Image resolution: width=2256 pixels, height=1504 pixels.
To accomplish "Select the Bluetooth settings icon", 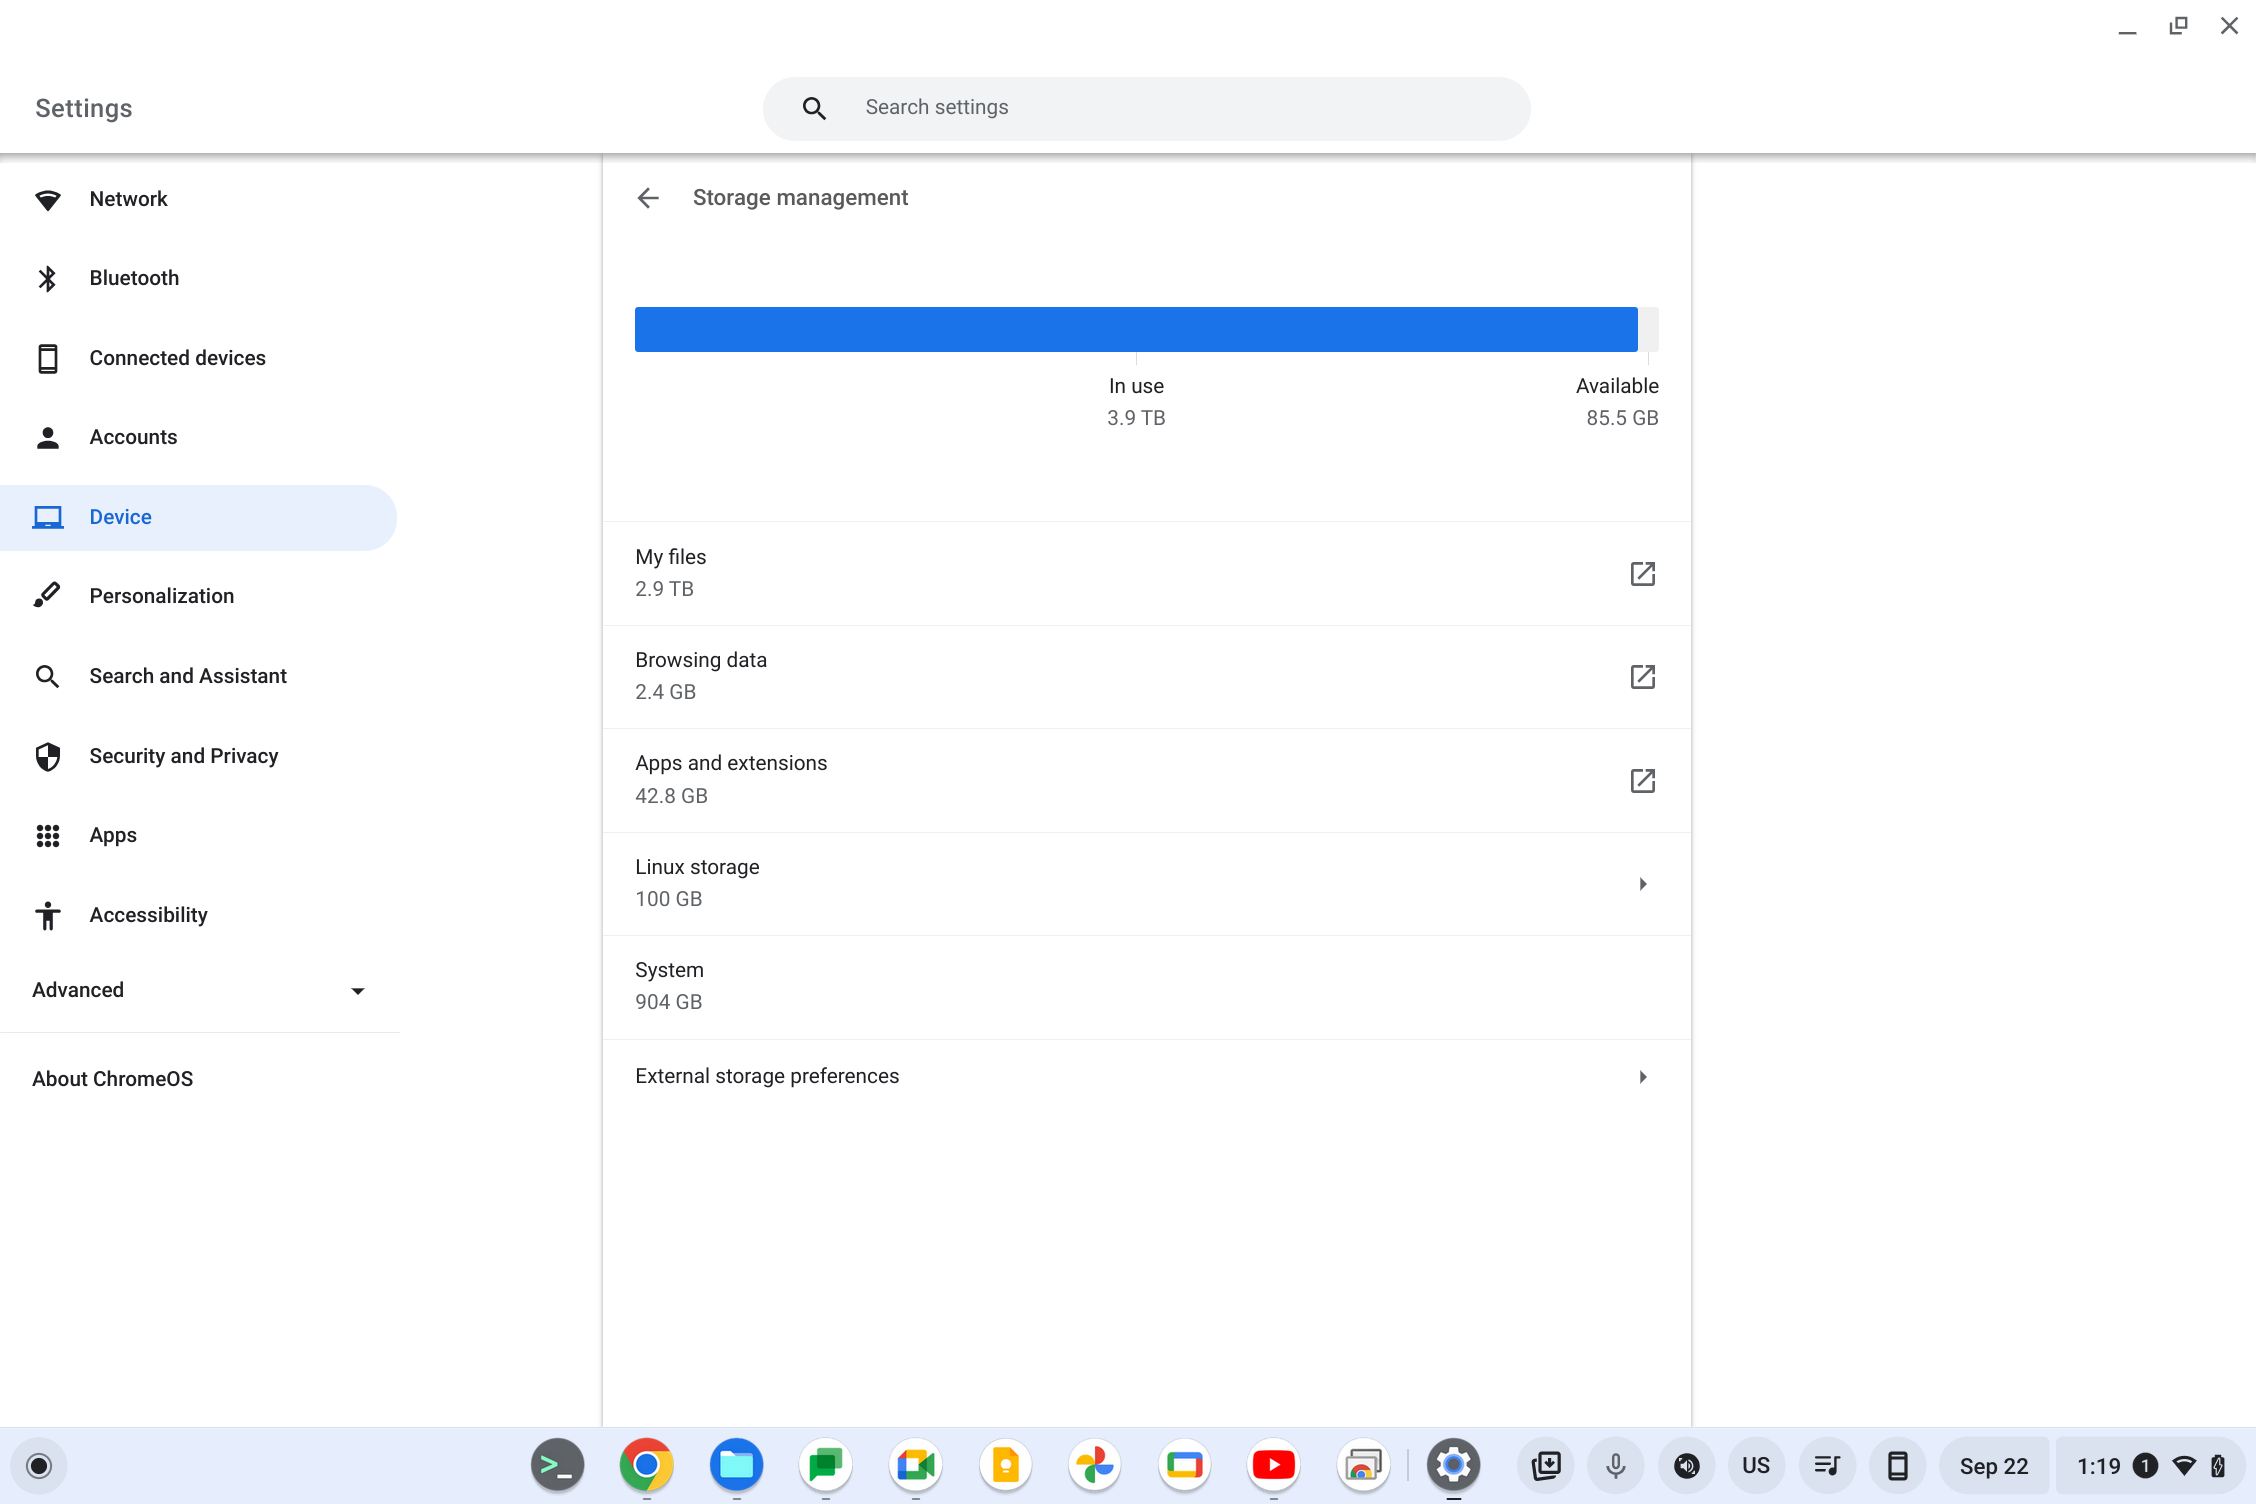I will point(47,277).
